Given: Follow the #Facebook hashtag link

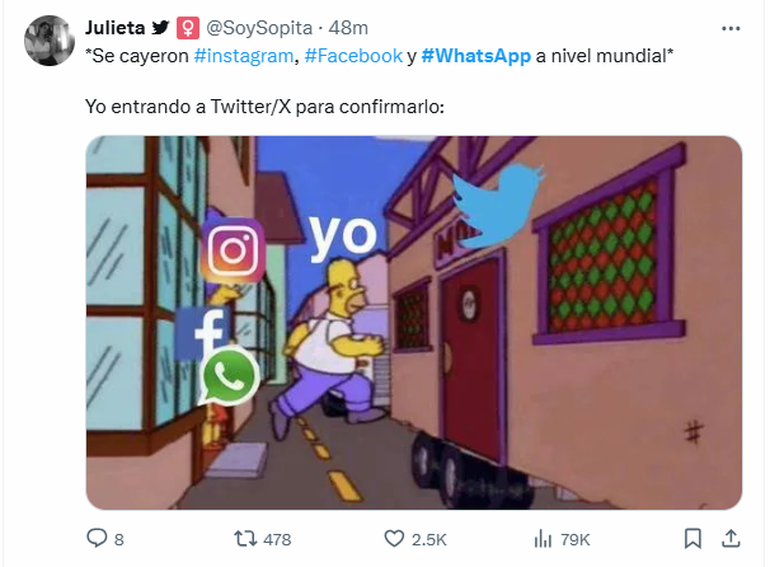Looking at the screenshot, I should tap(354, 56).
